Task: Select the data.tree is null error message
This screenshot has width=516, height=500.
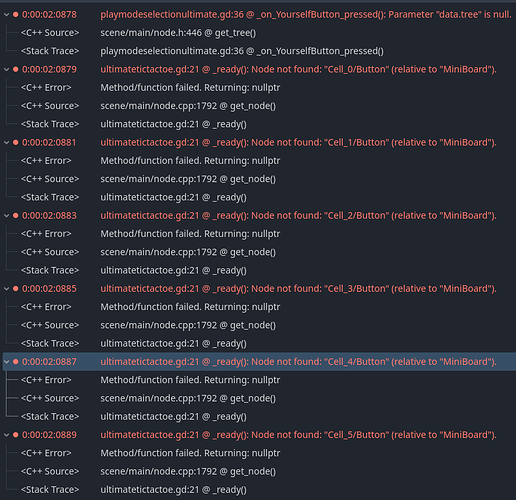Action: click(x=306, y=15)
